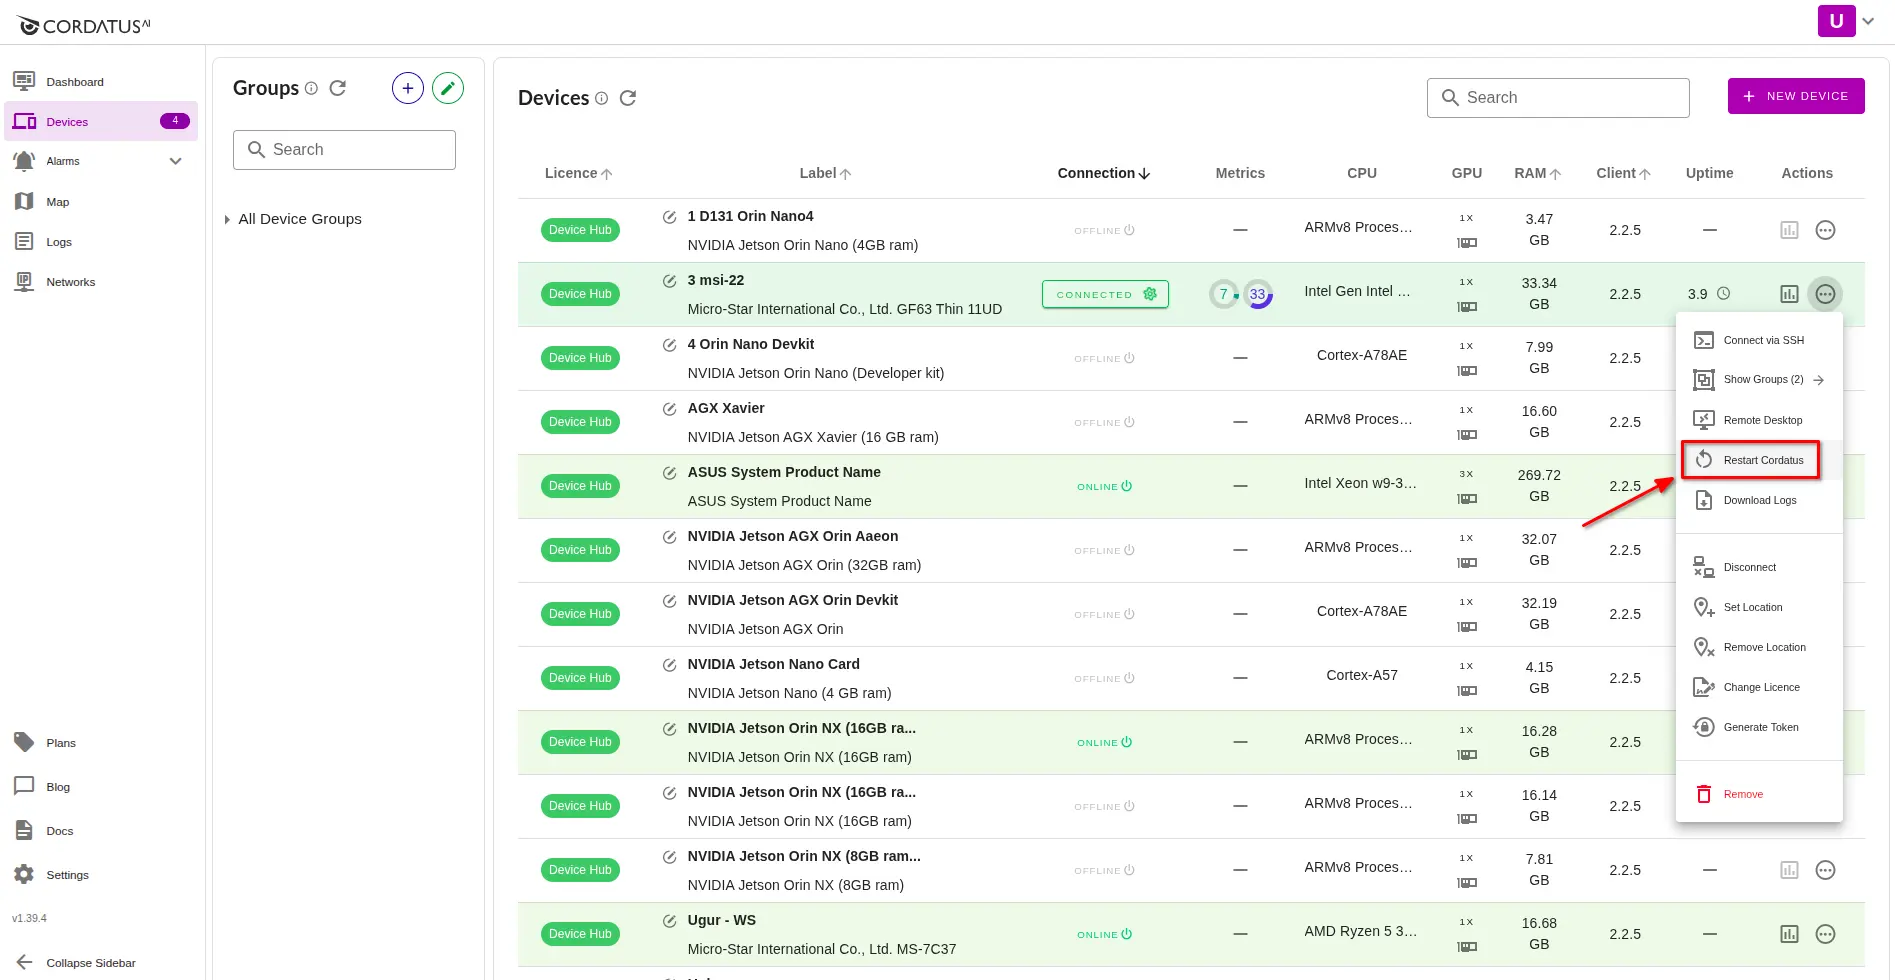Open metrics chart icon for Ugur - WS
This screenshot has width=1895, height=980.
(x=1789, y=934)
